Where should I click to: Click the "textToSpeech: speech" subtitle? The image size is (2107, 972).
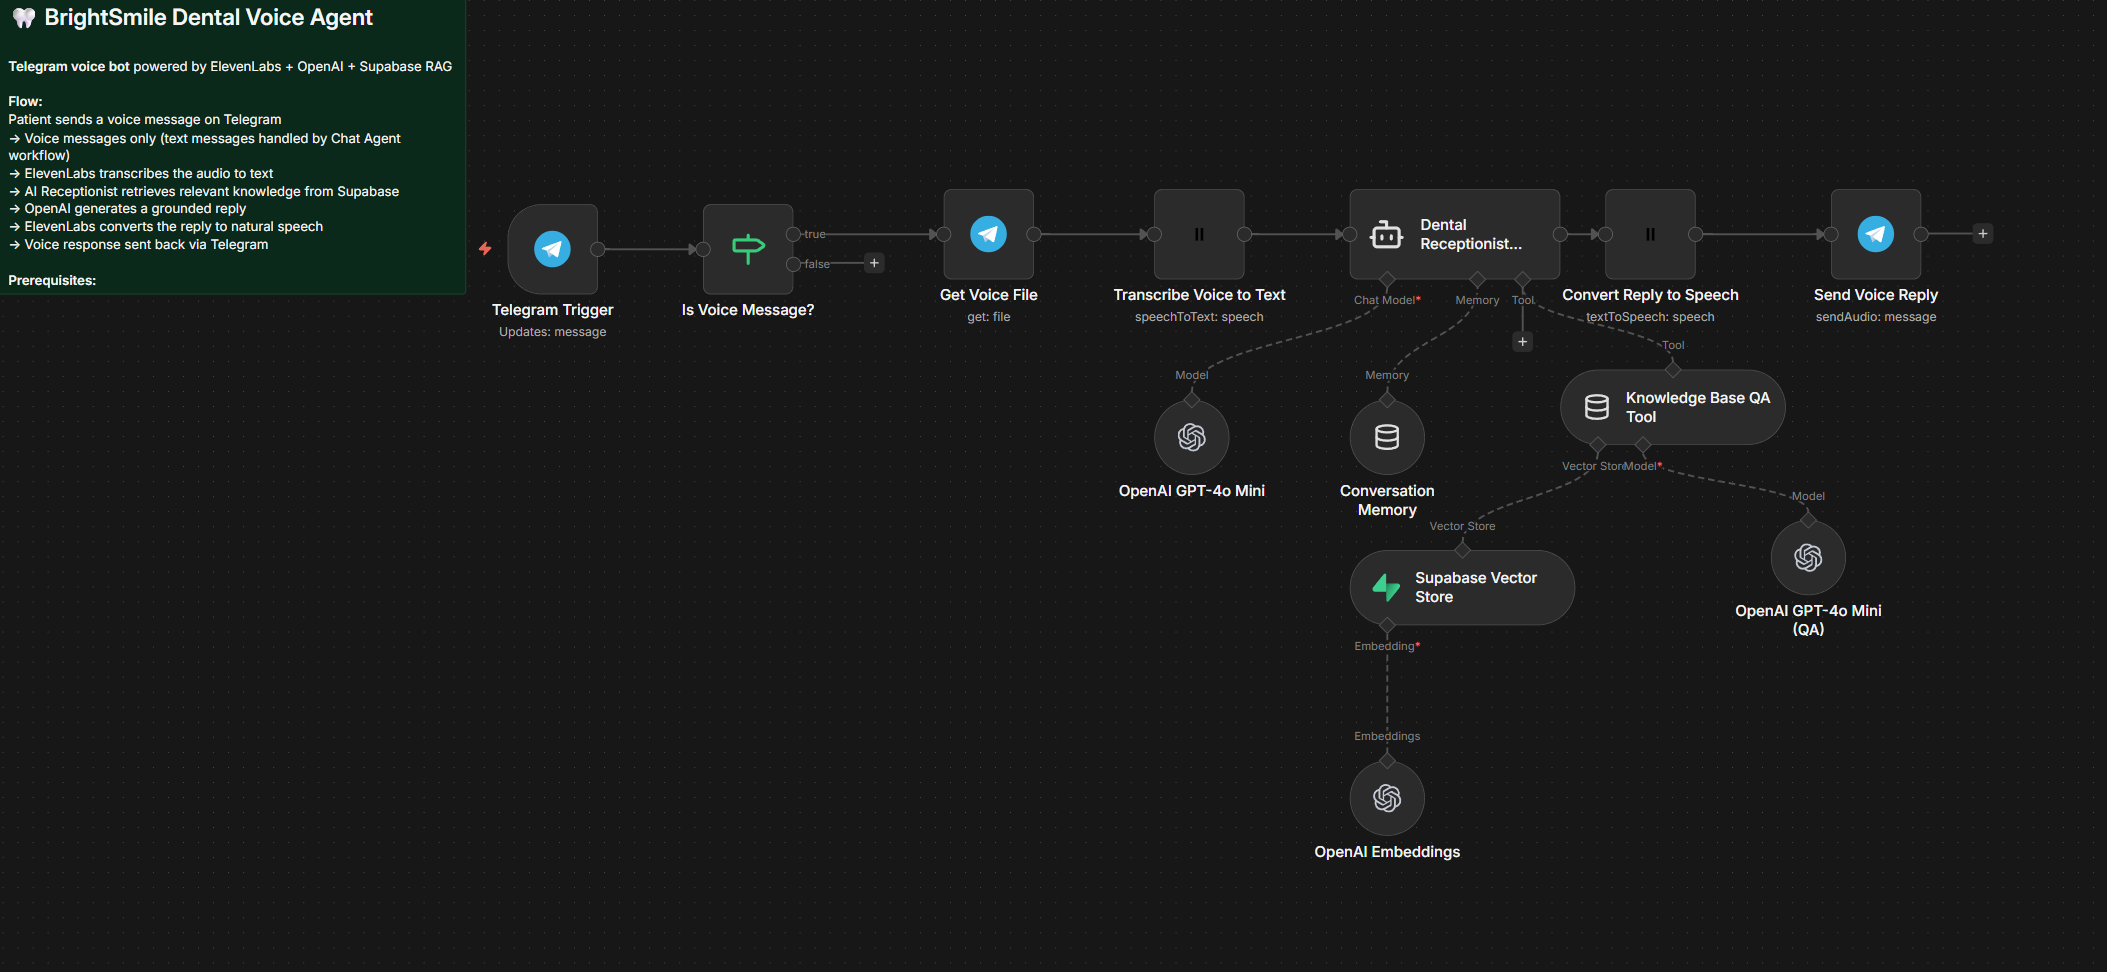[1650, 317]
